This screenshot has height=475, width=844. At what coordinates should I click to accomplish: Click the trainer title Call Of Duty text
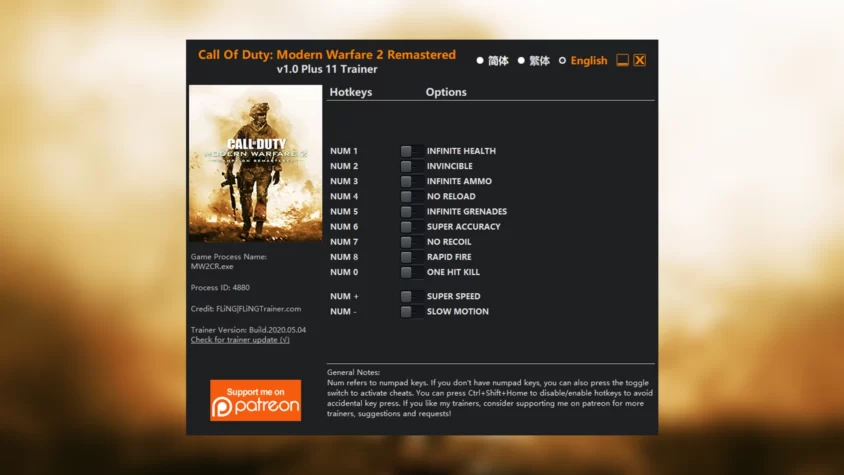click(x=327, y=55)
